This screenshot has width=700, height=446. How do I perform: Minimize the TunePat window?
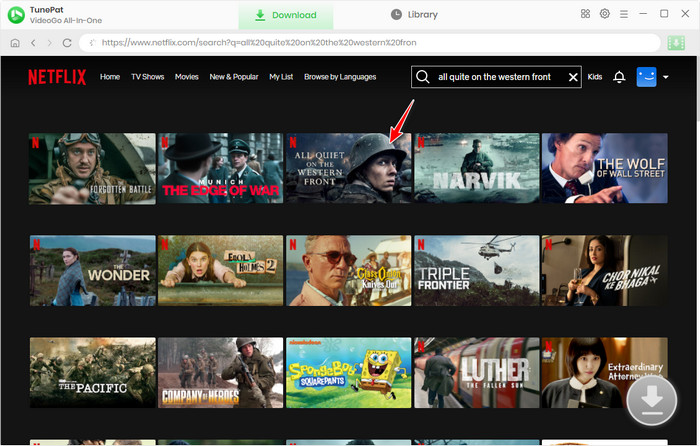643,14
